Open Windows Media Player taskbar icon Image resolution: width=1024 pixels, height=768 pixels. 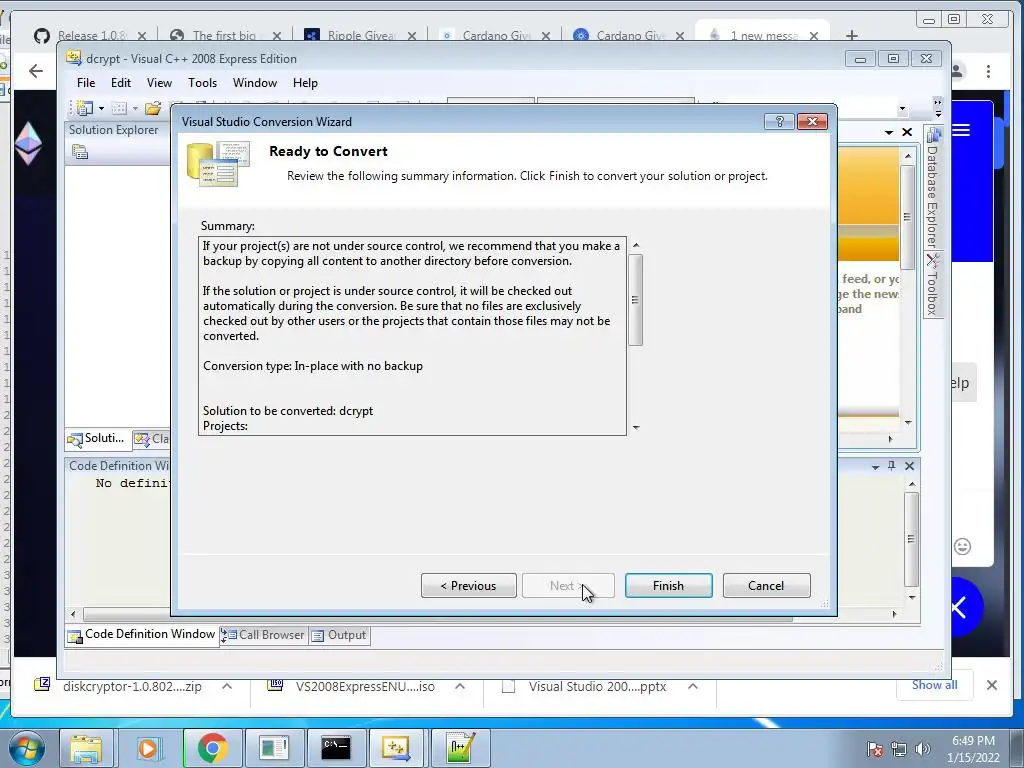(x=148, y=748)
